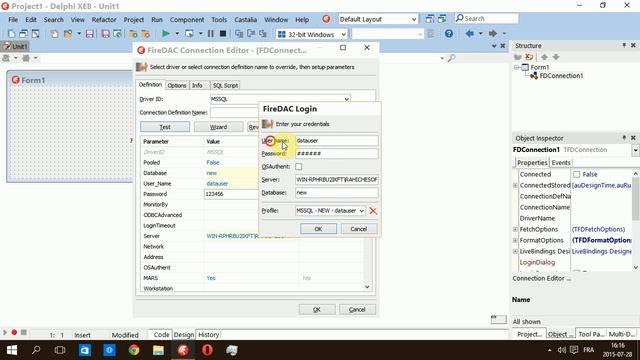Viewport: 640px width, 360px height.
Task: Open the Driver ID combo box
Action: coord(347,99)
